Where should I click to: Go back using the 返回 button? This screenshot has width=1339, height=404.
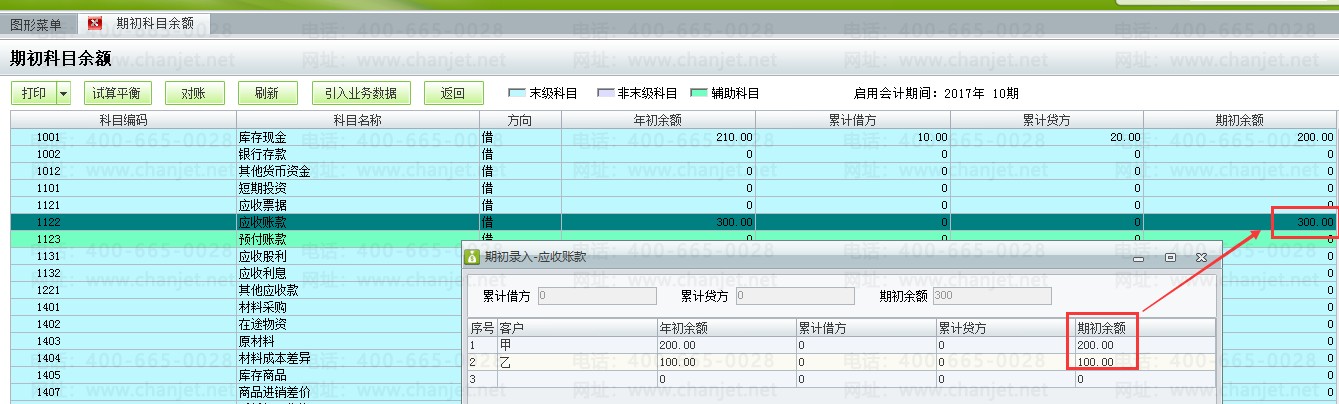tap(453, 94)
